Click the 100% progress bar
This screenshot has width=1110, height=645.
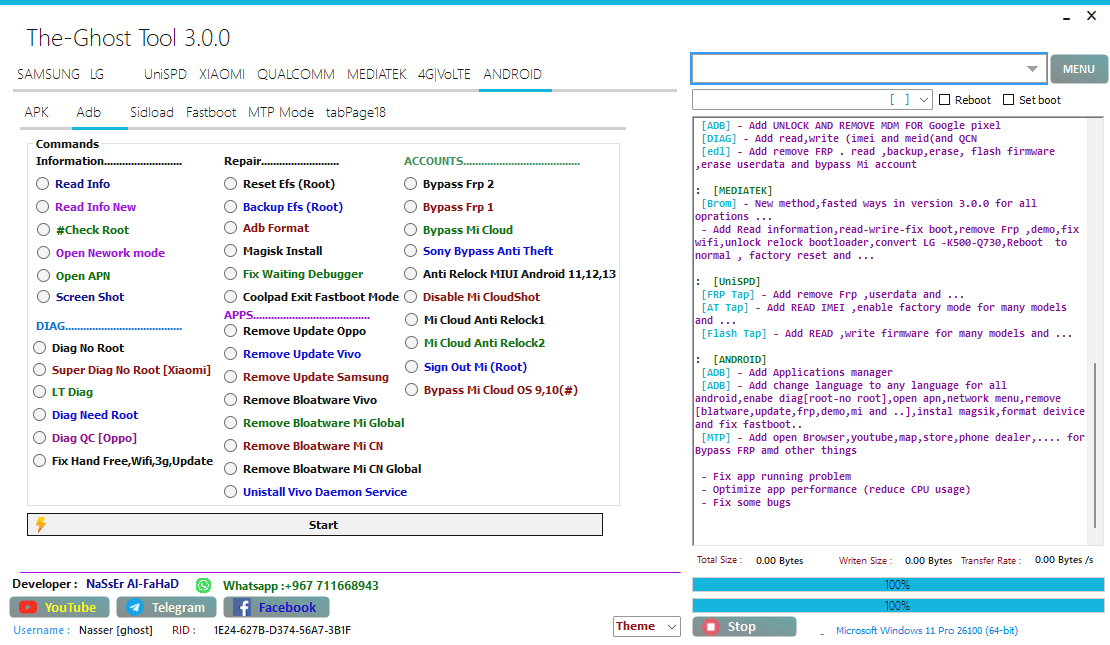[x=897, y=585]
